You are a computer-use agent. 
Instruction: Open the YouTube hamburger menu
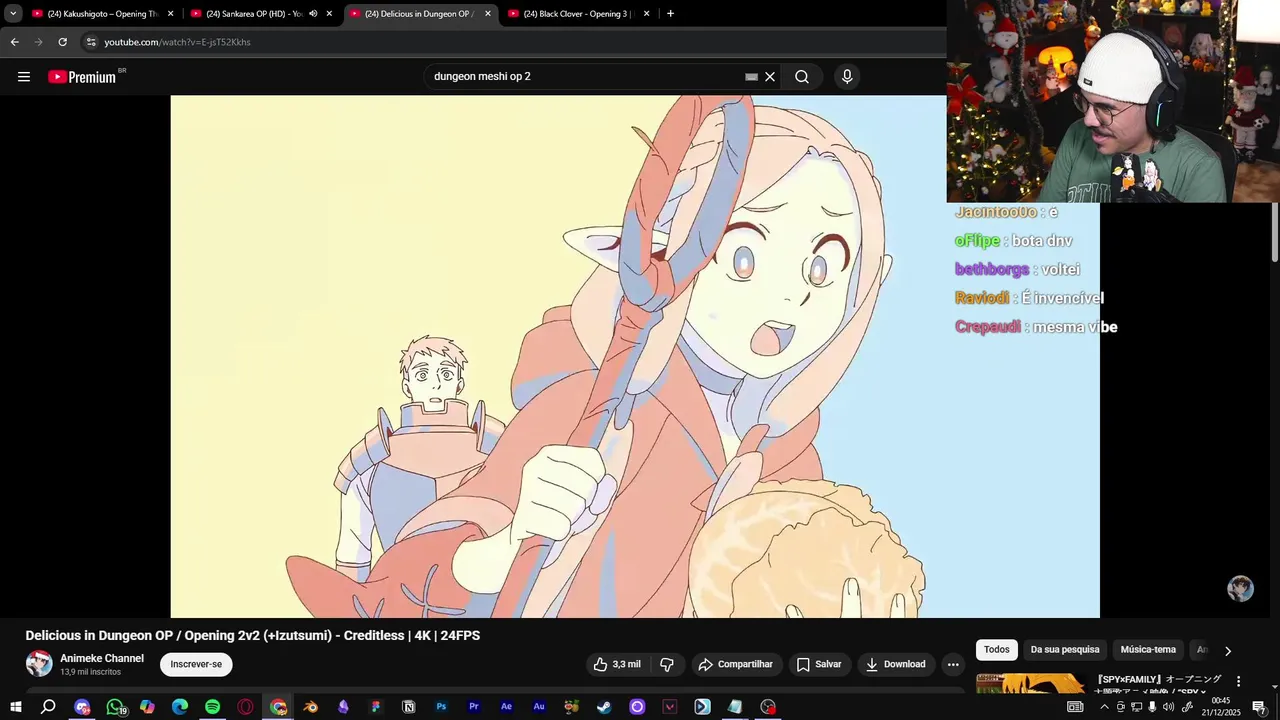point(24,77)
